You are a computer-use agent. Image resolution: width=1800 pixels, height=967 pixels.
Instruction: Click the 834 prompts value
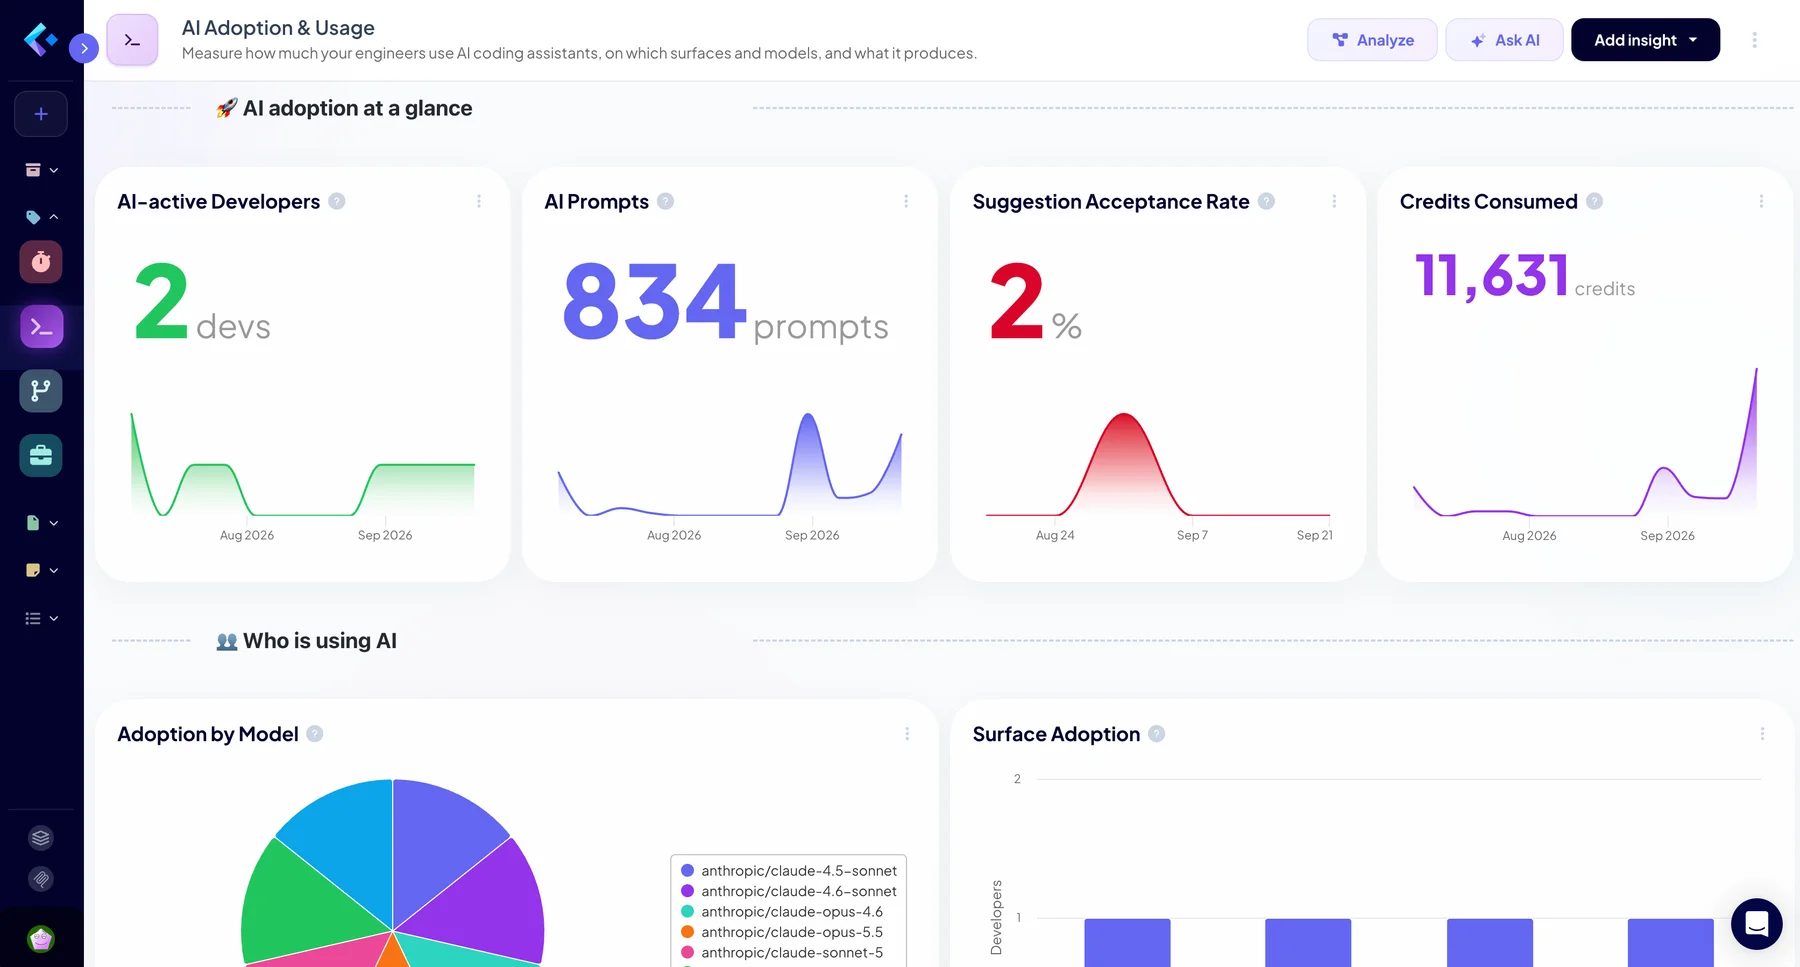[x=725, y=302]
